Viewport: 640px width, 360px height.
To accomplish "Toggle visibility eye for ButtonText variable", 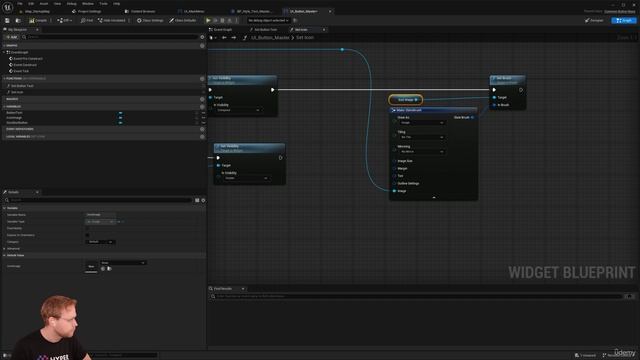I will coord(203,113).
